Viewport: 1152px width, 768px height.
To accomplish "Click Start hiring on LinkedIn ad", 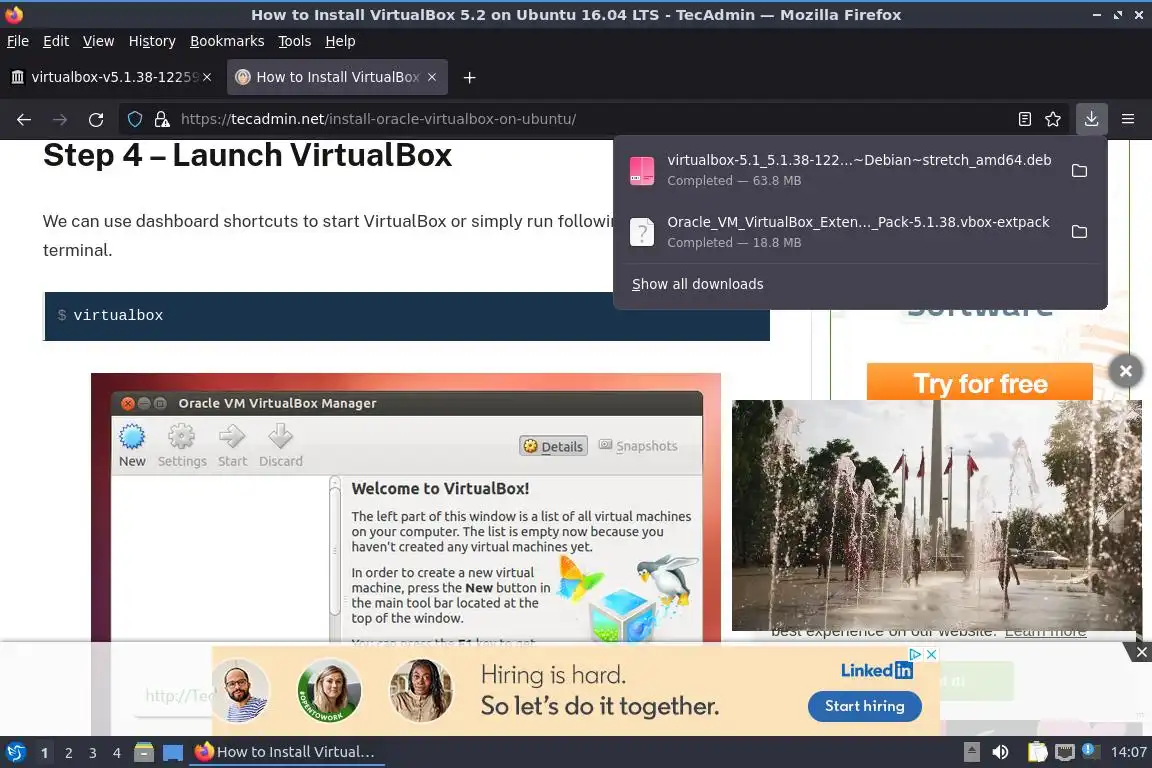I will point(864,706).
